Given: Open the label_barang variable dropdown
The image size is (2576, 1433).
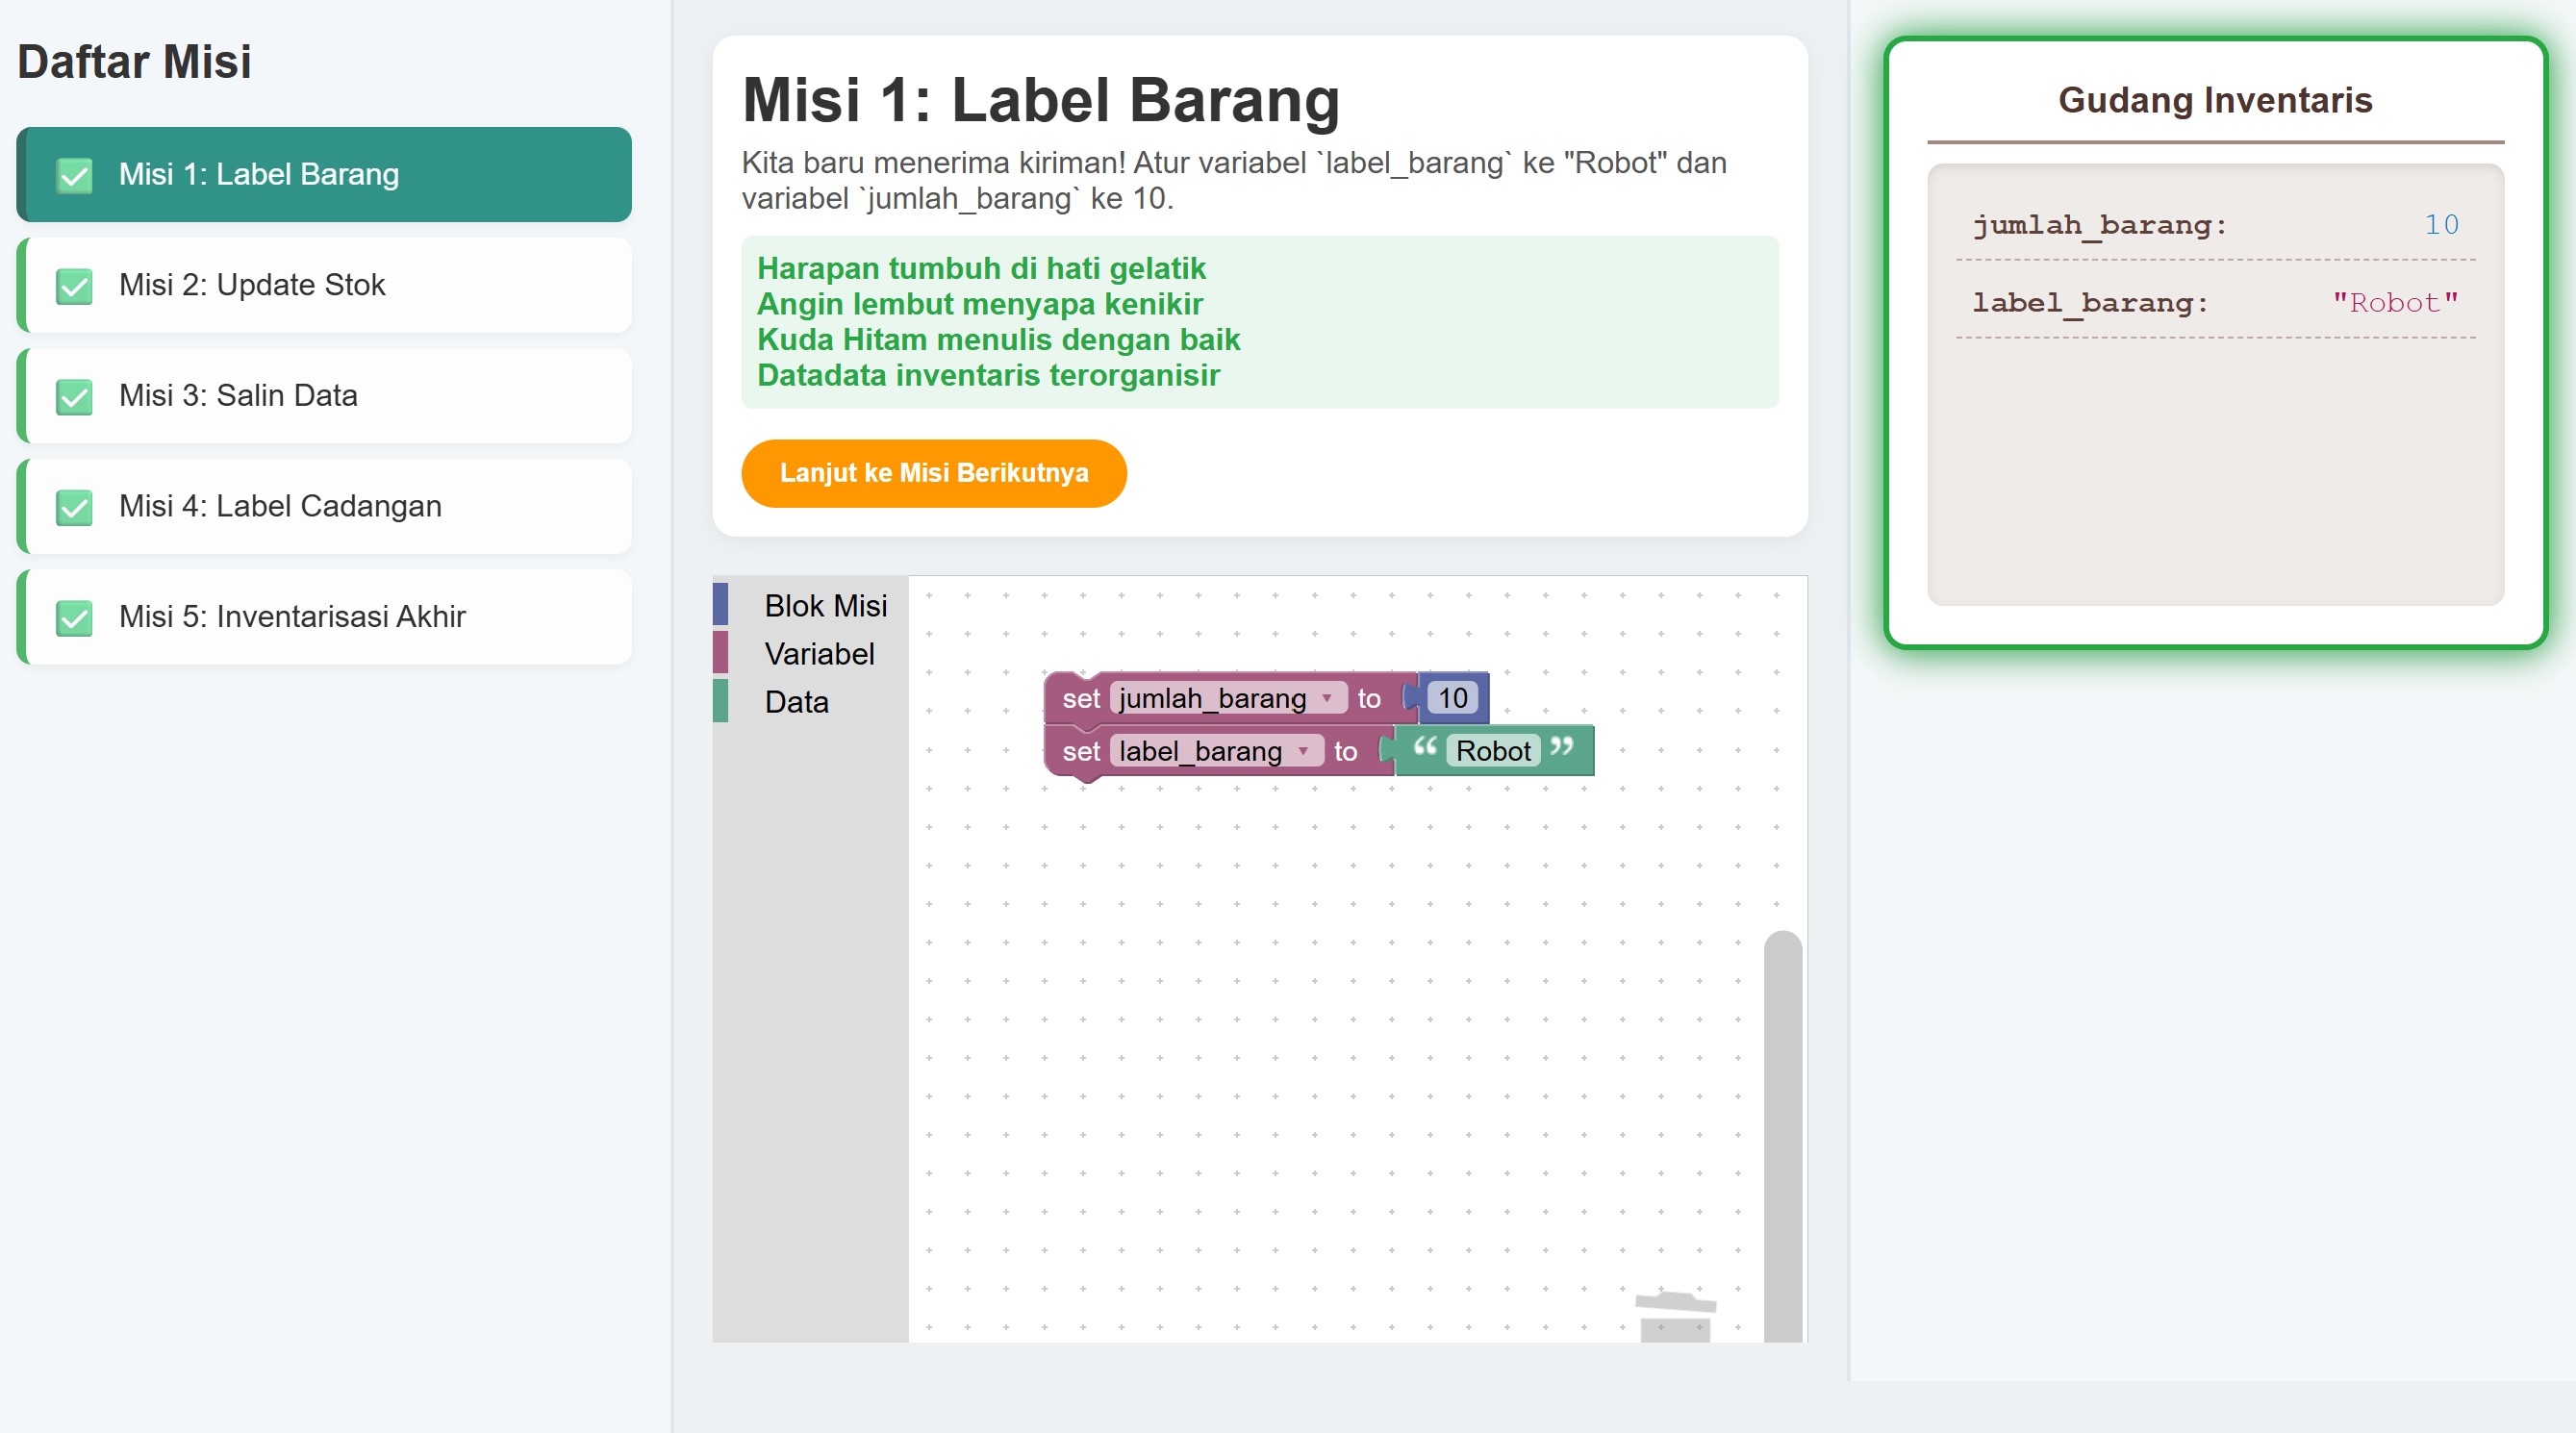Looking at the screenshot, I should click(1215, 751).
